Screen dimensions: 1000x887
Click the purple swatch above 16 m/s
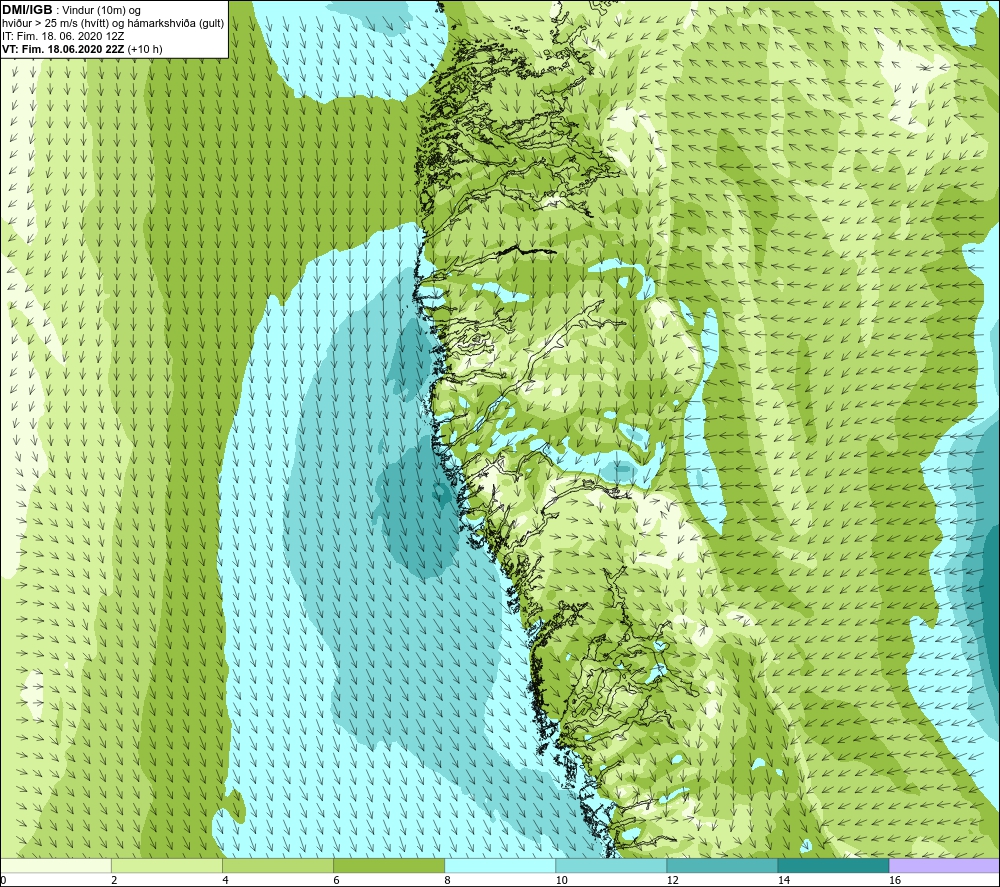[945, 865]
